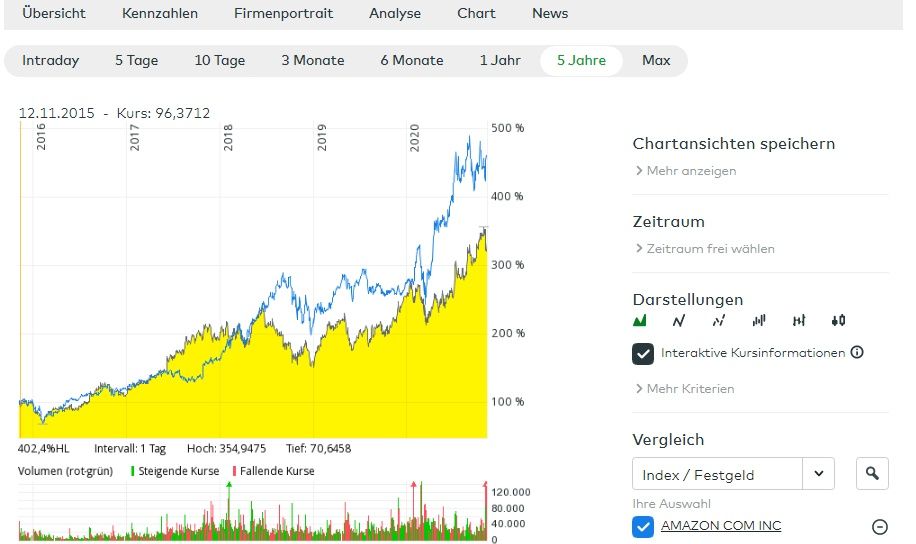Screen dimensions: 916x544
Task: Toggle the AMAZON COM INC checkbox
Action: point(643,526)
